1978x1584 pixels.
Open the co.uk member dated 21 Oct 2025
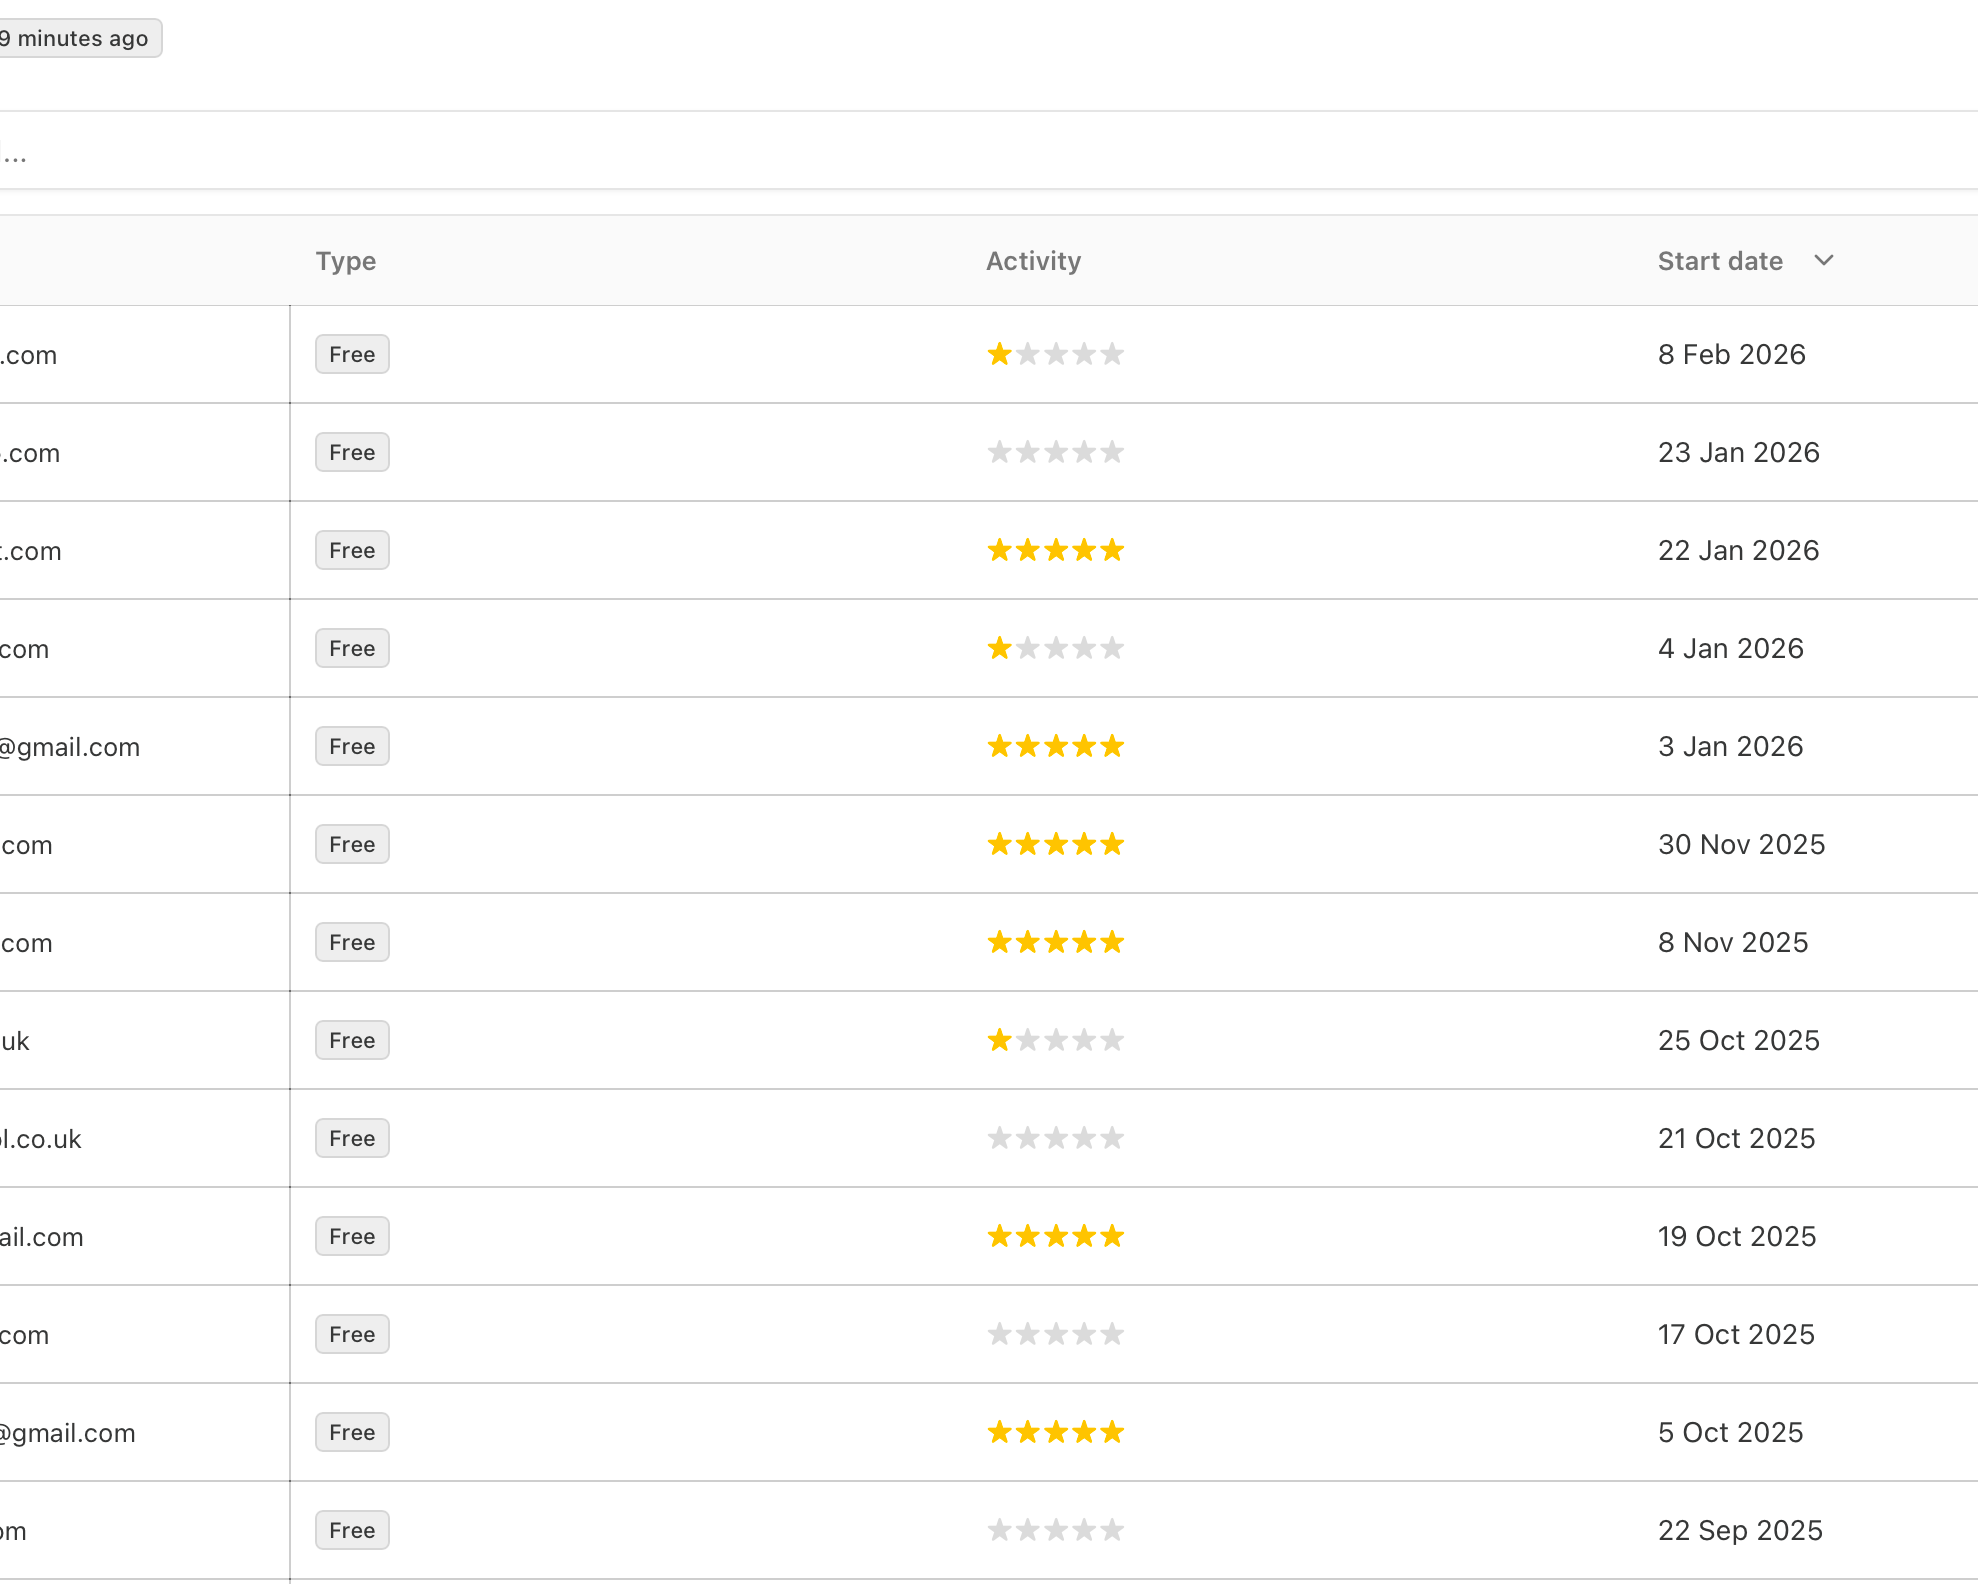(x=42, y=1139)
